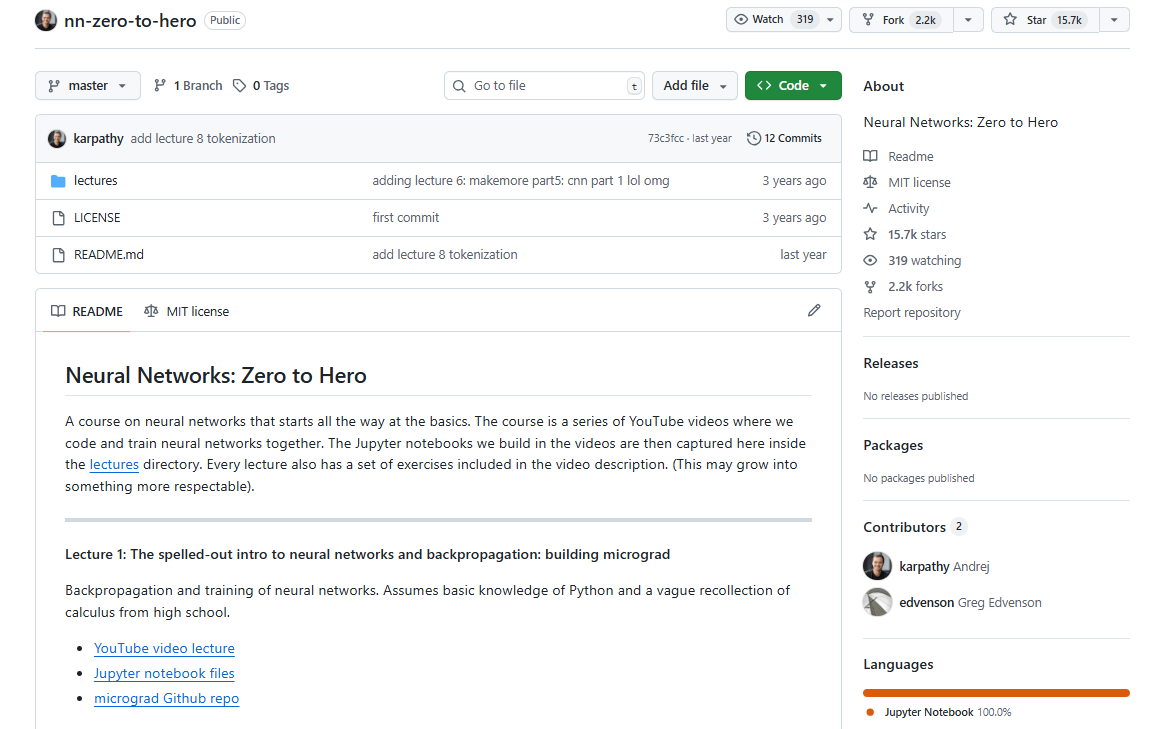1156x729 pixels.
Task: Click the edvenson contributor avatar
Action: click(877, 602)
